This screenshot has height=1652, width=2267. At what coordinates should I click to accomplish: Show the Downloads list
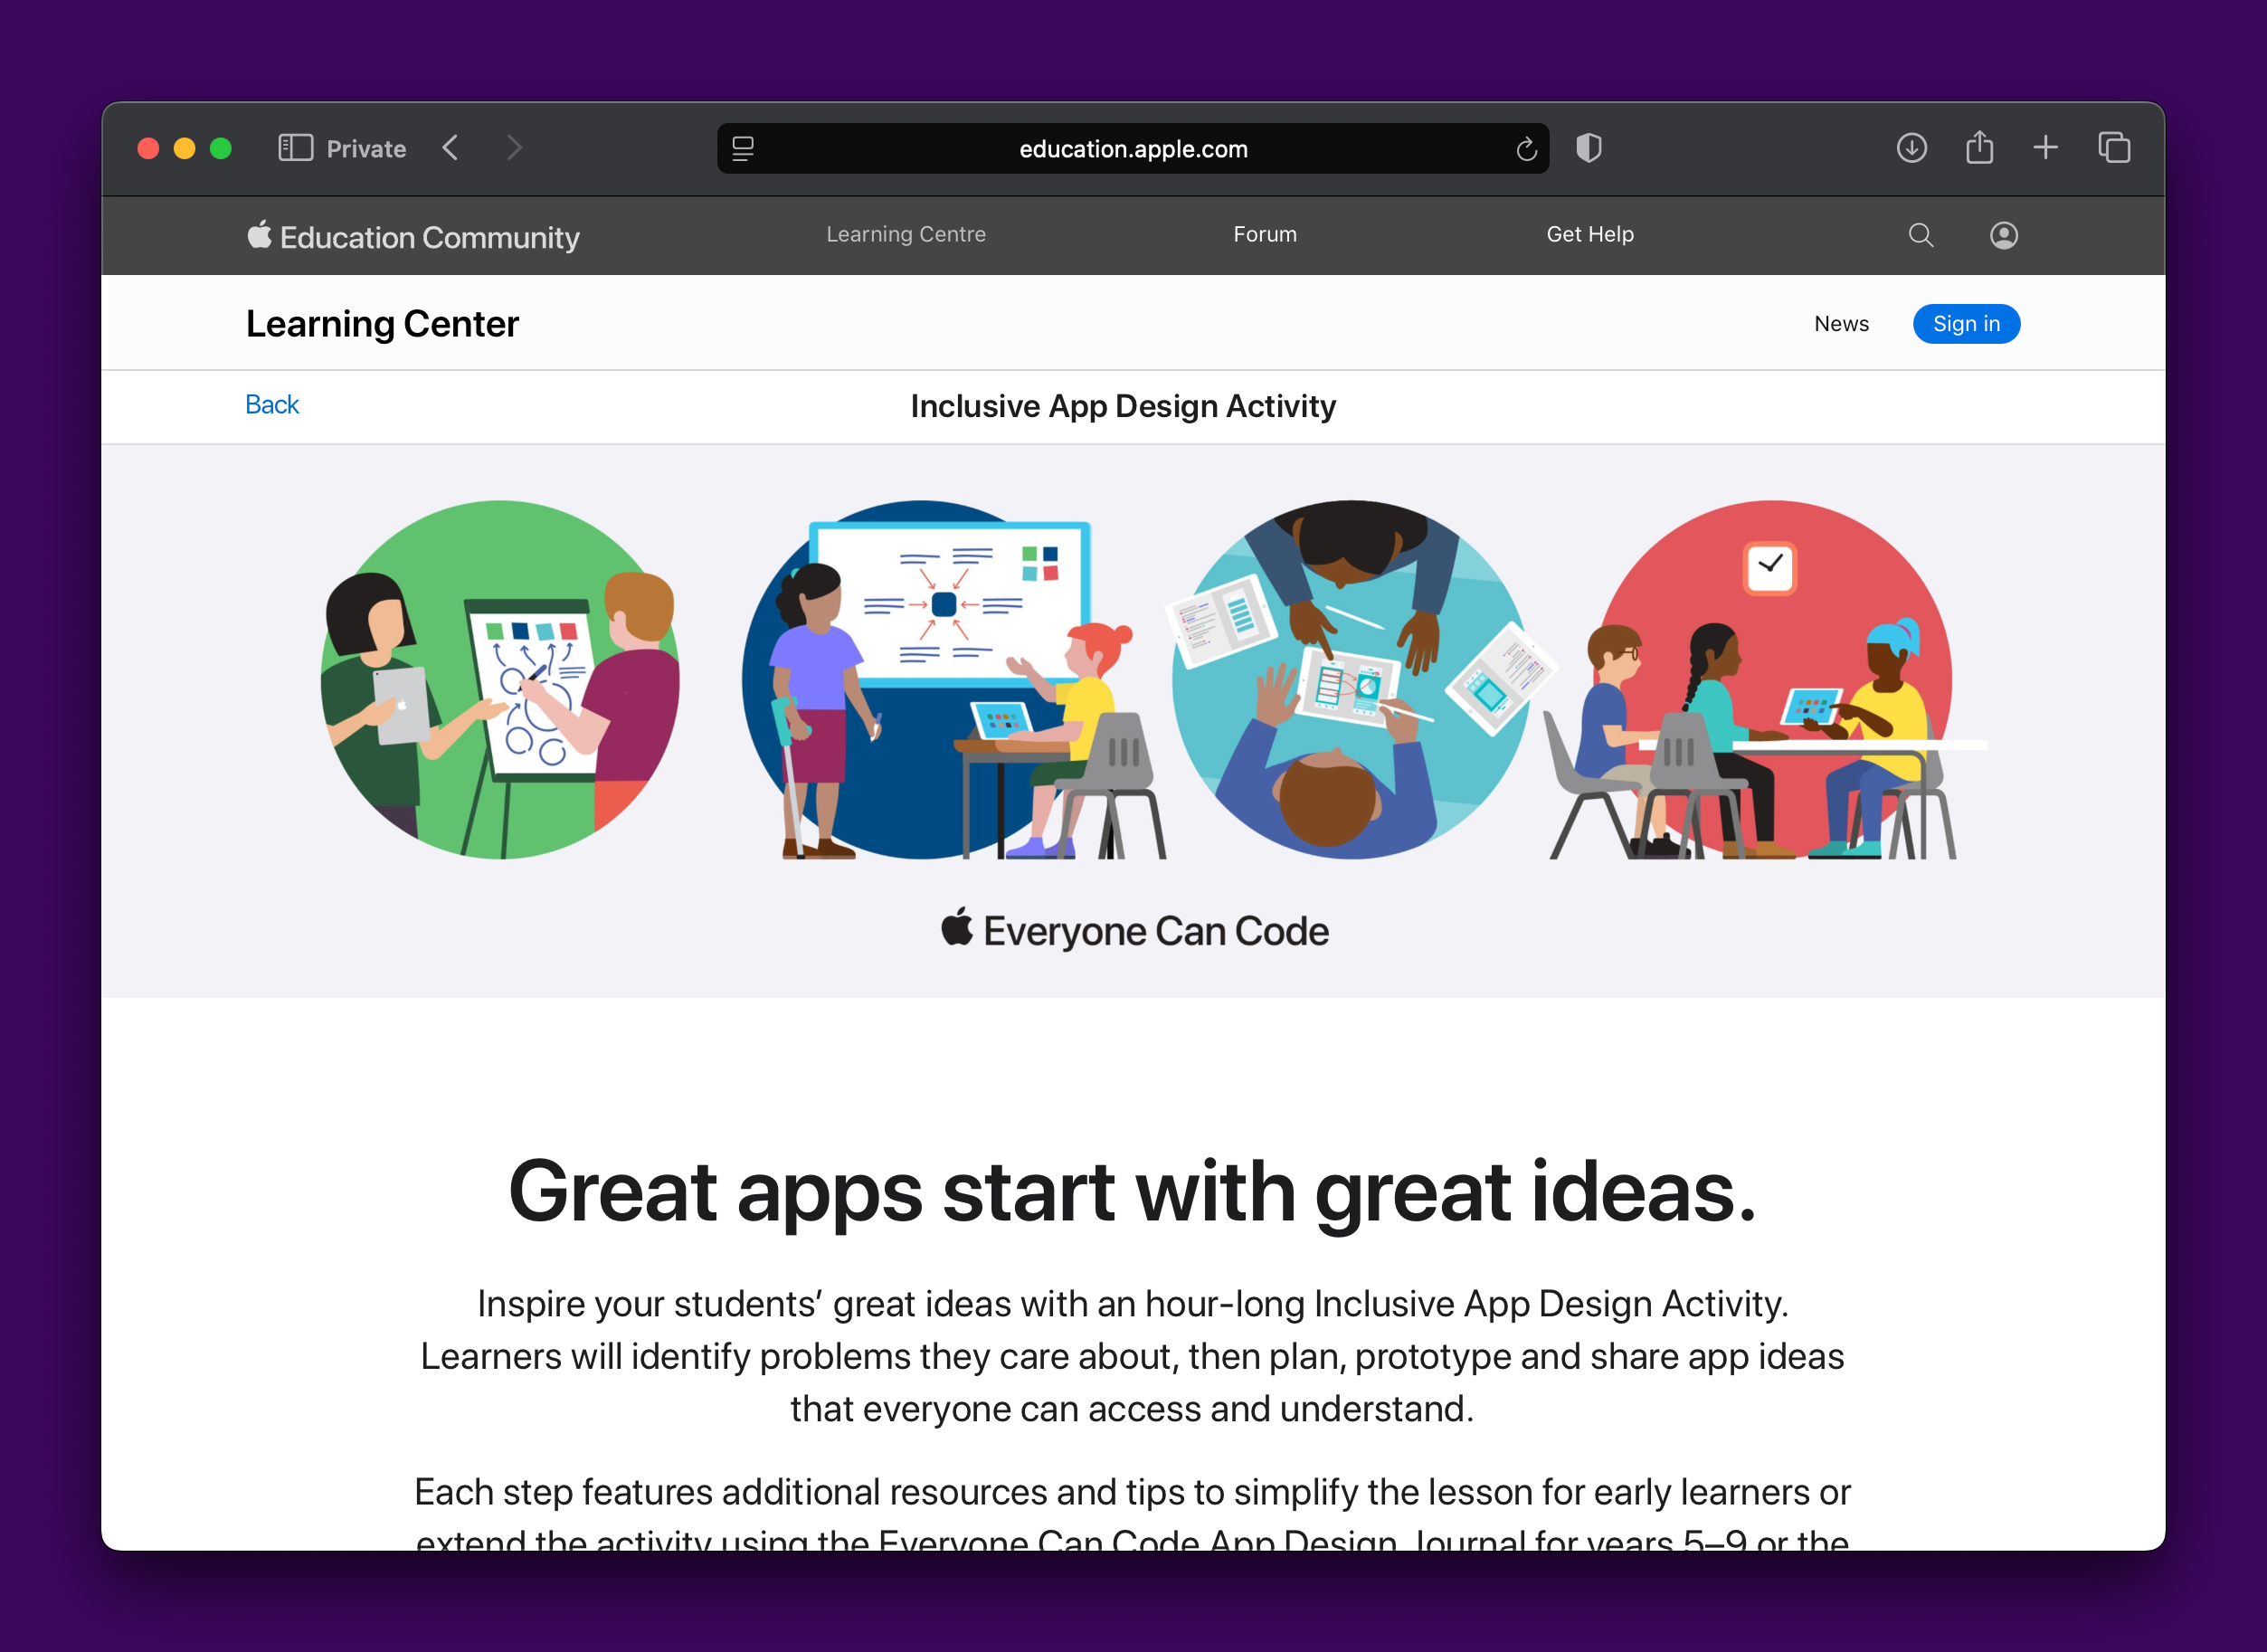click(1911, 147)
